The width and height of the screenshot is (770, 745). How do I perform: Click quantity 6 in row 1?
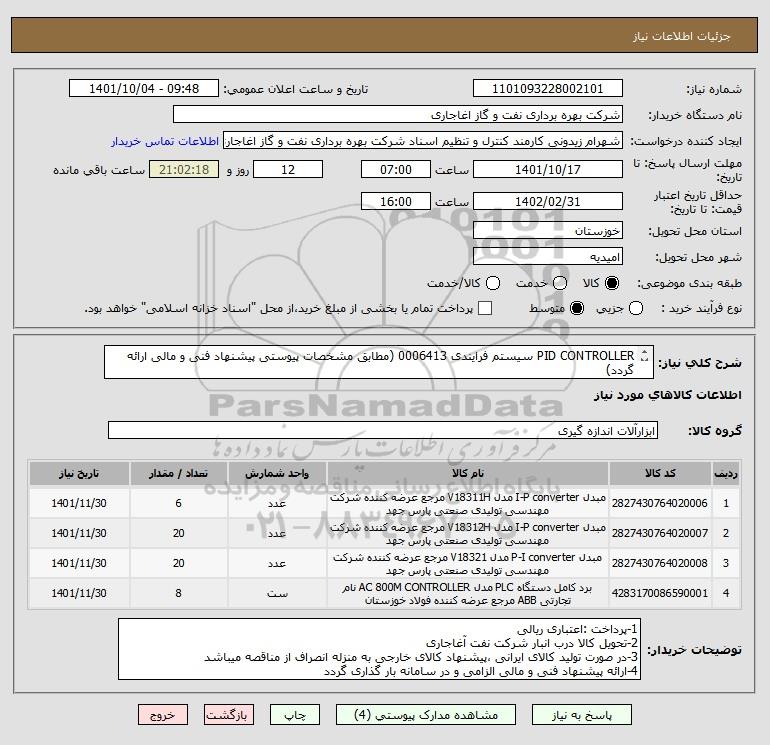coord(178,503)
